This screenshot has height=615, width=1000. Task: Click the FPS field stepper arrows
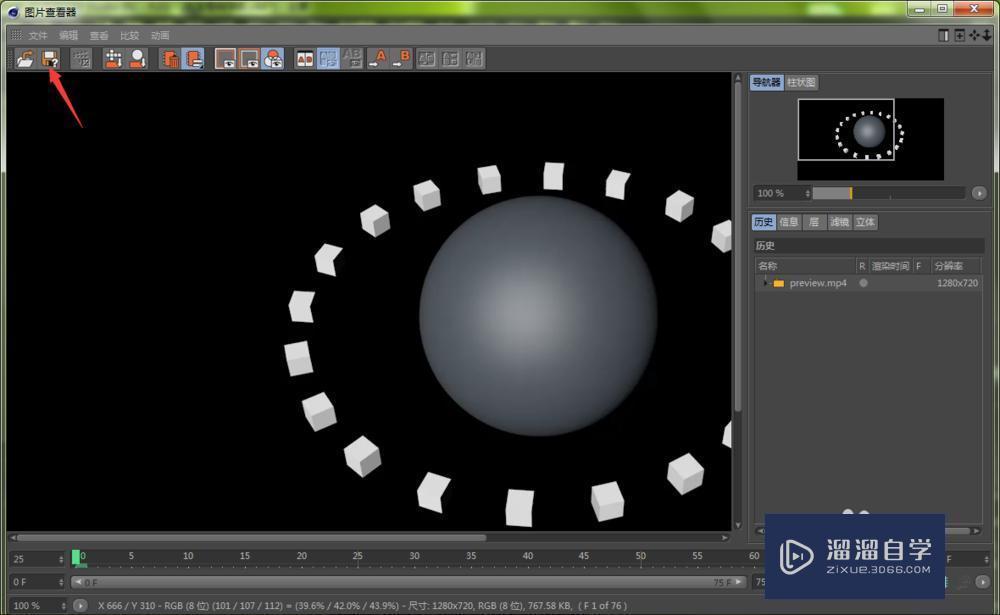click(x=61, y=559)
